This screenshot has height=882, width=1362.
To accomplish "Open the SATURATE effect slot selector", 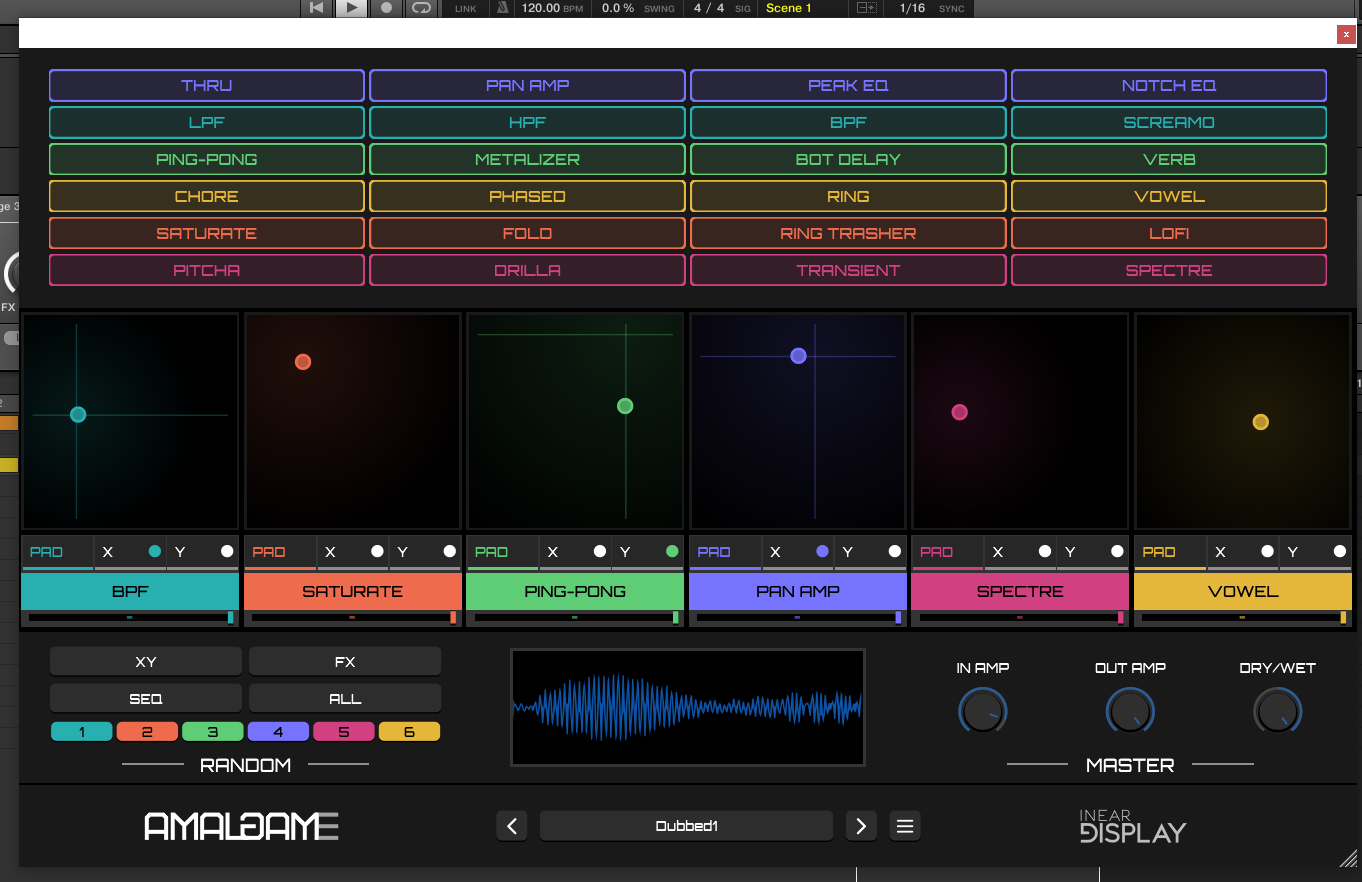I will pyautogui.click(x=352, y=591).
